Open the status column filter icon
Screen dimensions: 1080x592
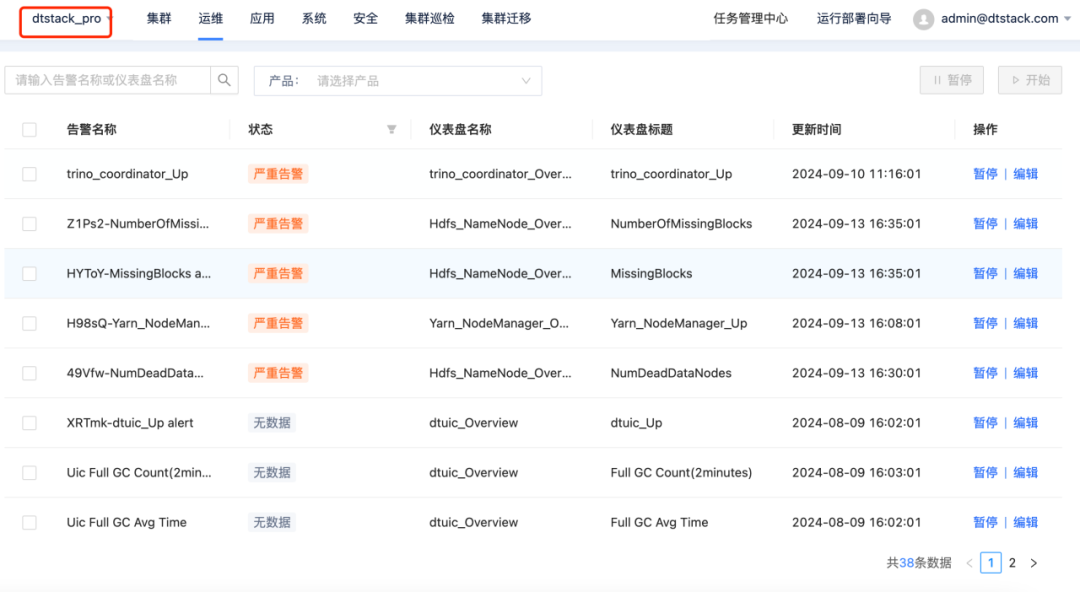392,129
